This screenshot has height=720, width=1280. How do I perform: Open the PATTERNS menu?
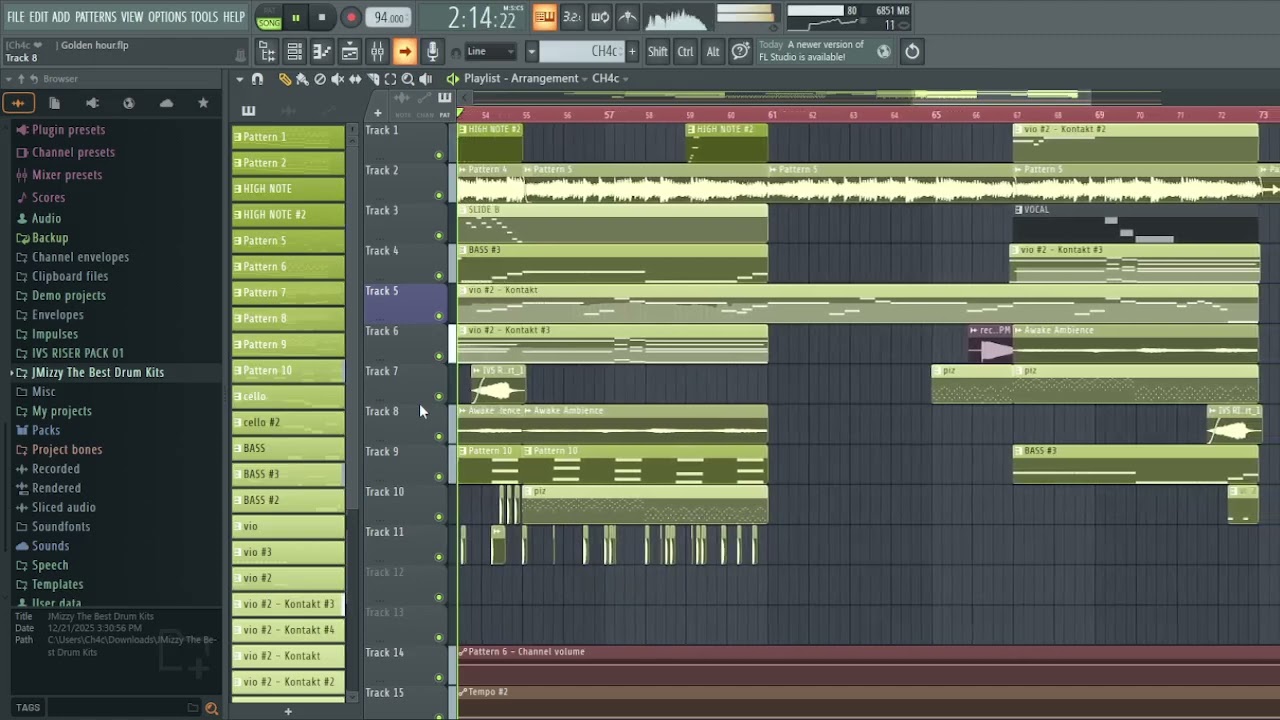[x=96, y=18]
